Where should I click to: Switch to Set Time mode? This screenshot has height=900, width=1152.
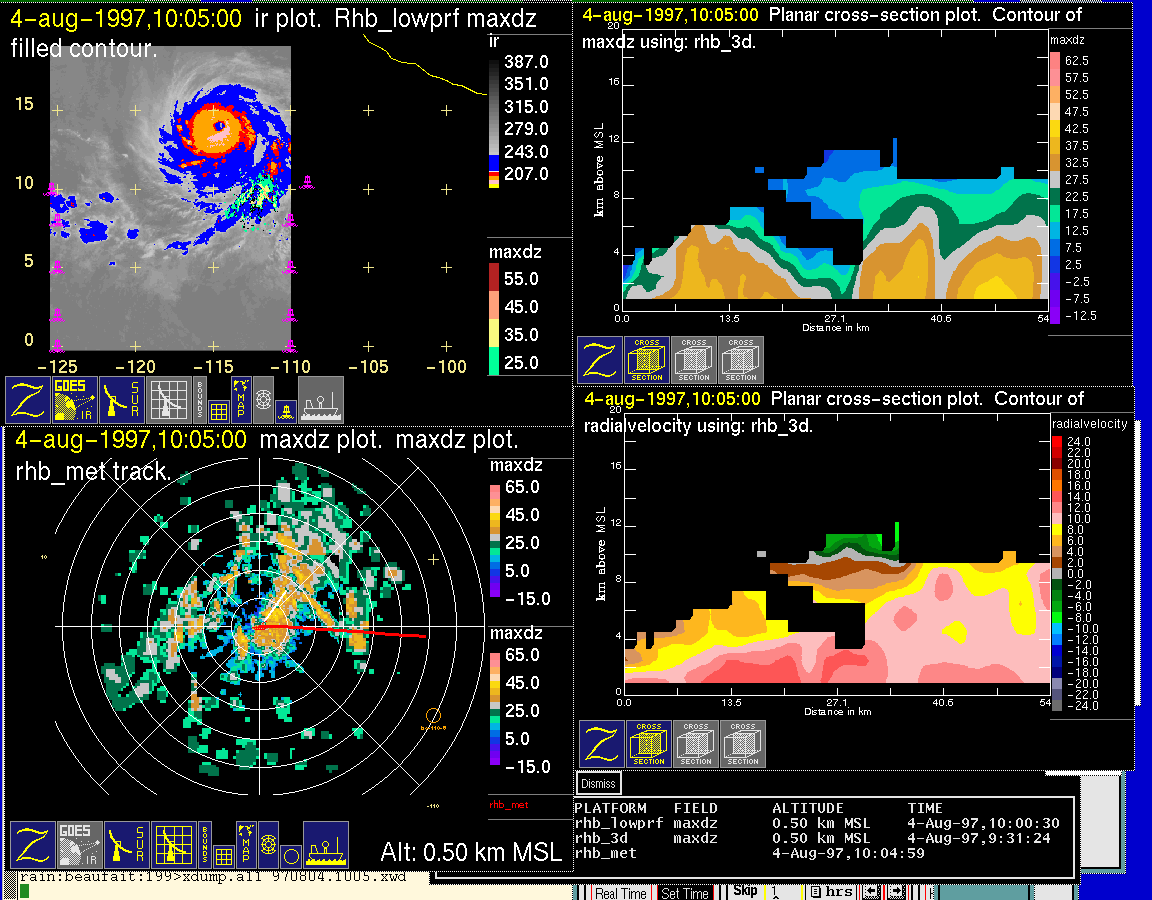685,893
